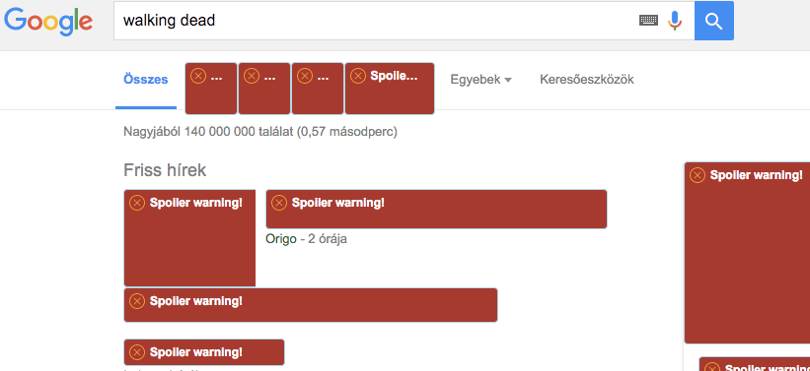810x371 pixels.
Task: Remove spoiler warning above Origo headline
Action: tap(279, 203)
